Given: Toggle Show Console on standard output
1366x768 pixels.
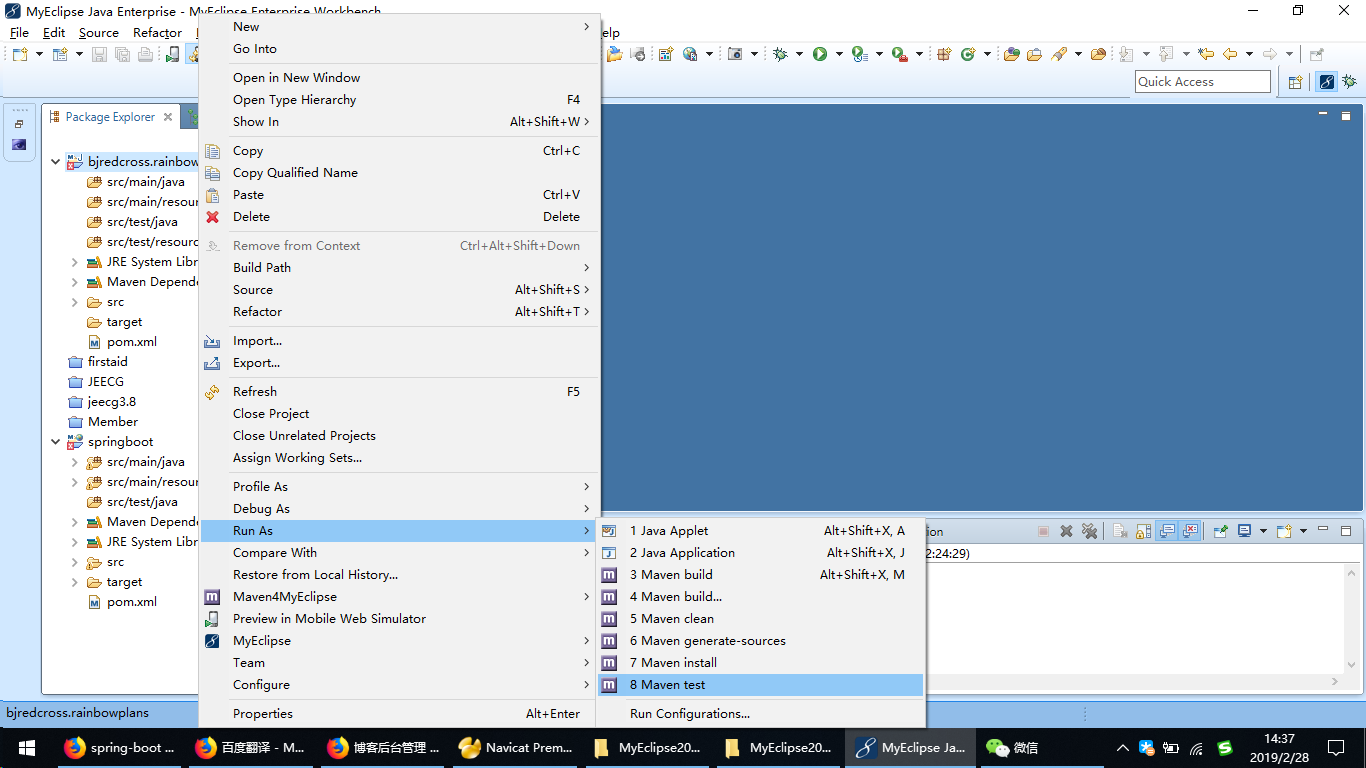Looking at the screenshot, I should (1167, 531).
